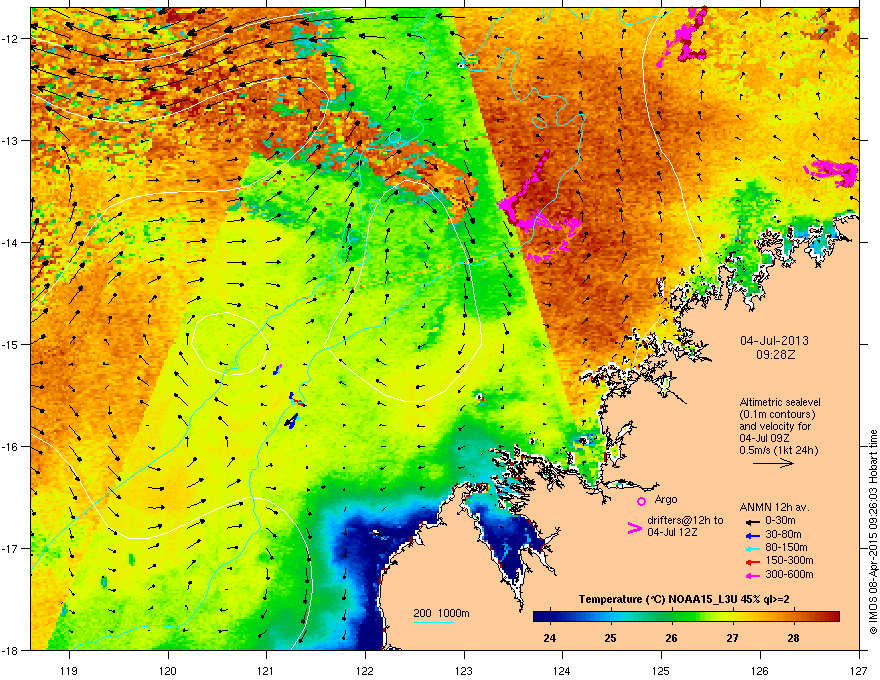880x680 pixels.
Task: Click the '09:28Z' time label
Action: pyautogui.click(x=776, y=355)
